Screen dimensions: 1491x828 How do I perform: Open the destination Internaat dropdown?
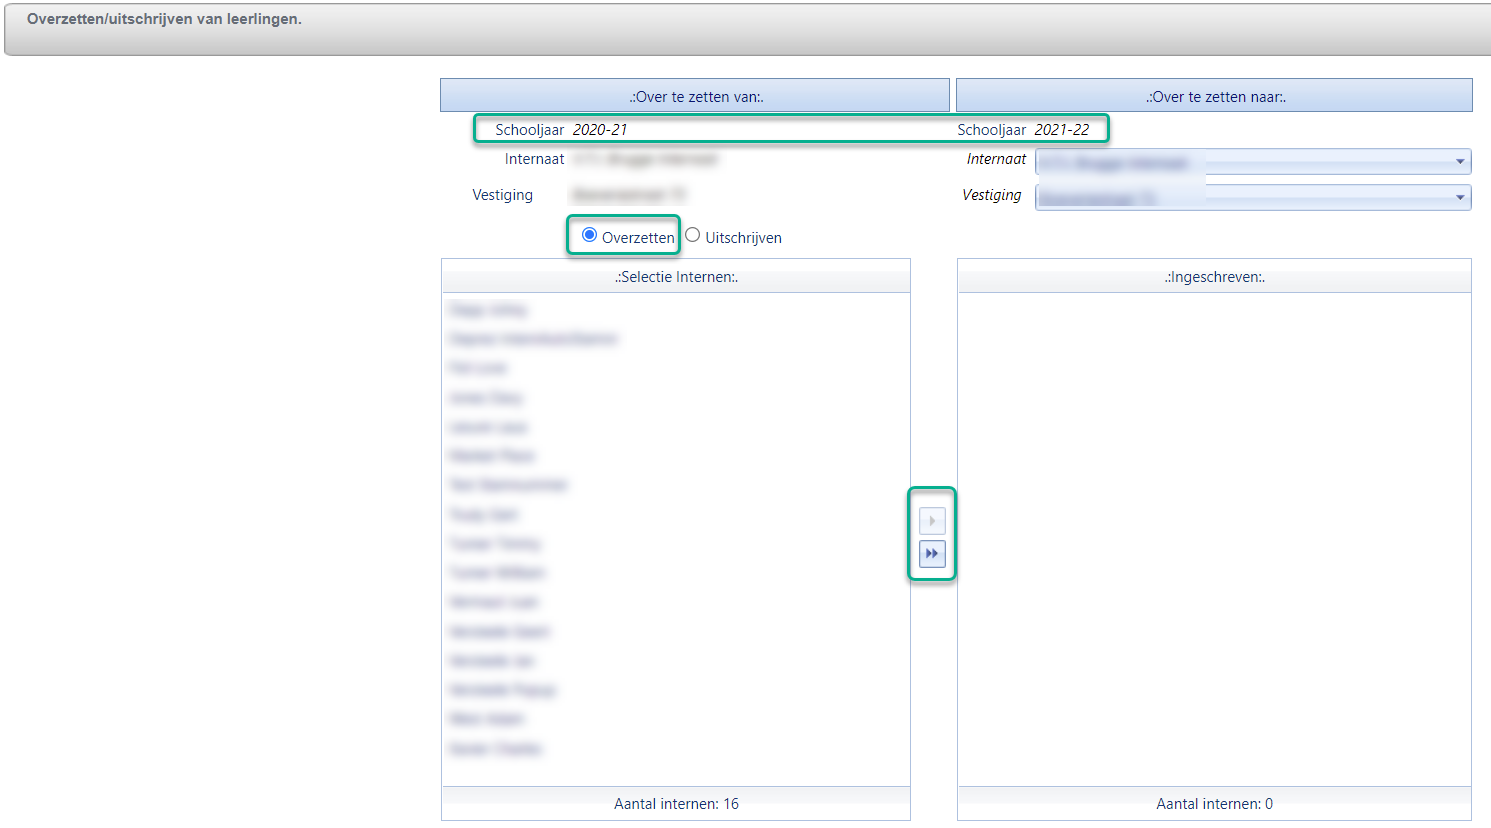coord(1459,162)
